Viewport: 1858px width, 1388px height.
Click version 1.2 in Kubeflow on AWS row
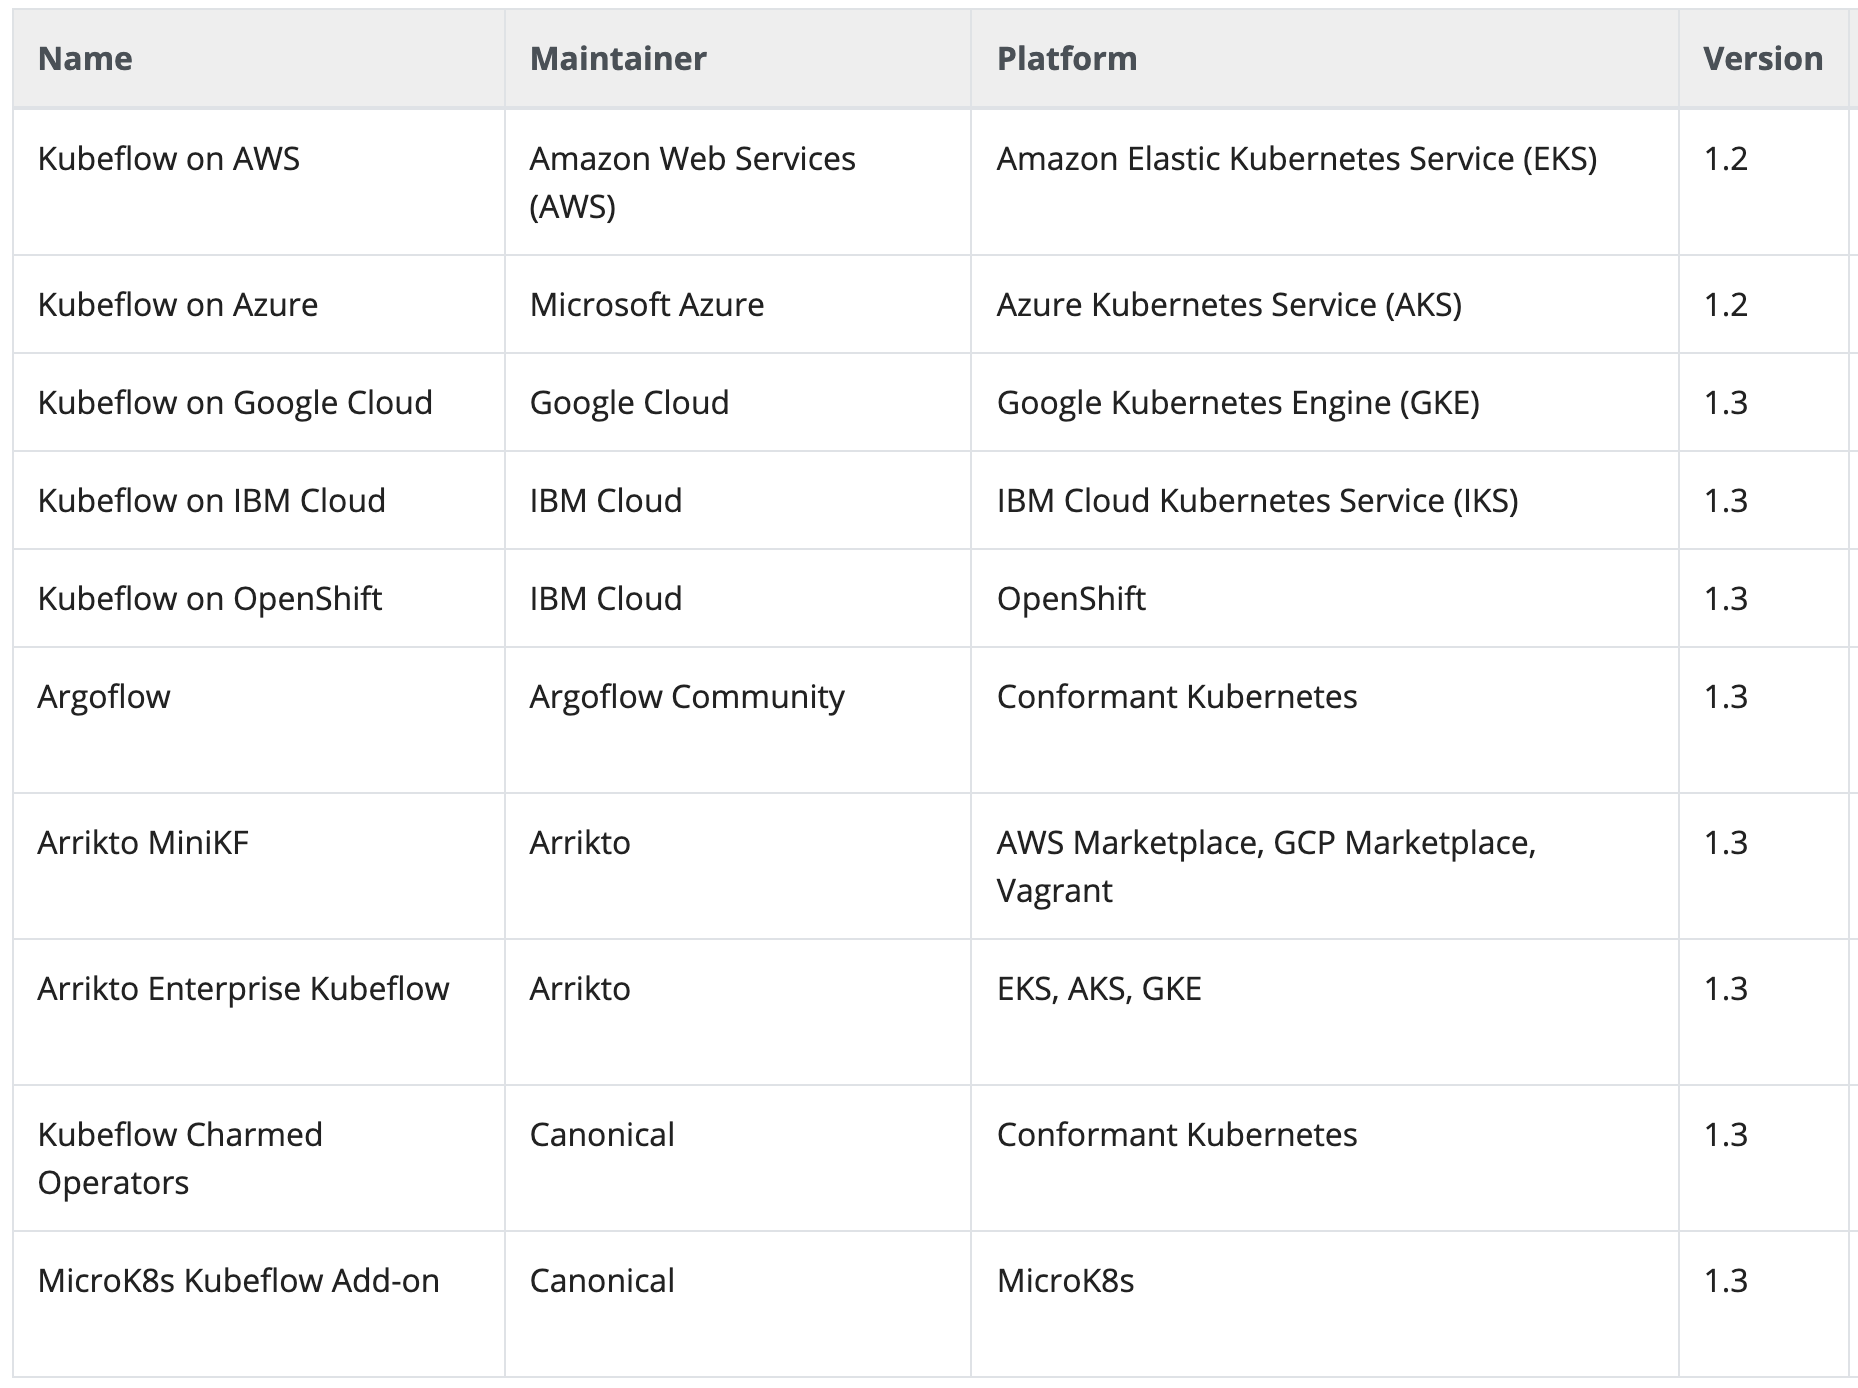click(x=1764, y=182)
